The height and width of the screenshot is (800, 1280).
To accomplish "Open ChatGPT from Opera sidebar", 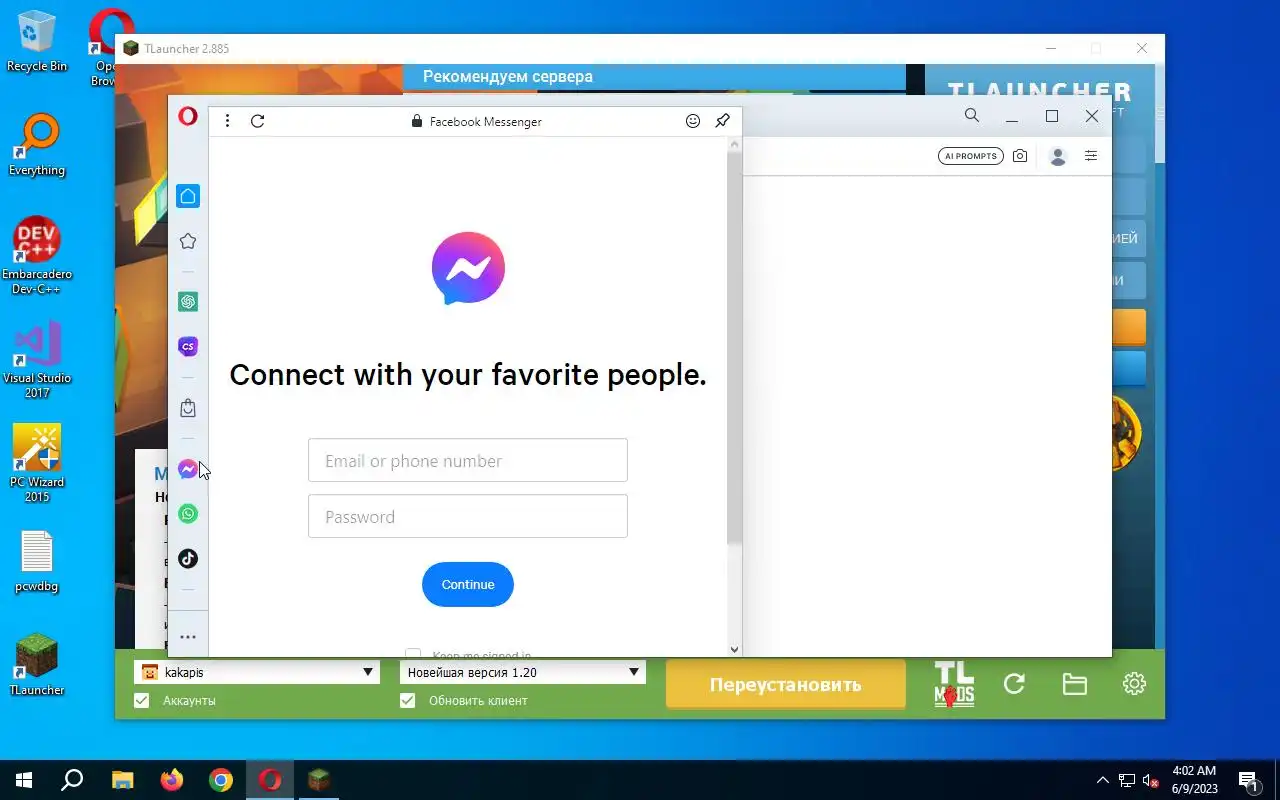I will (188, 302).
